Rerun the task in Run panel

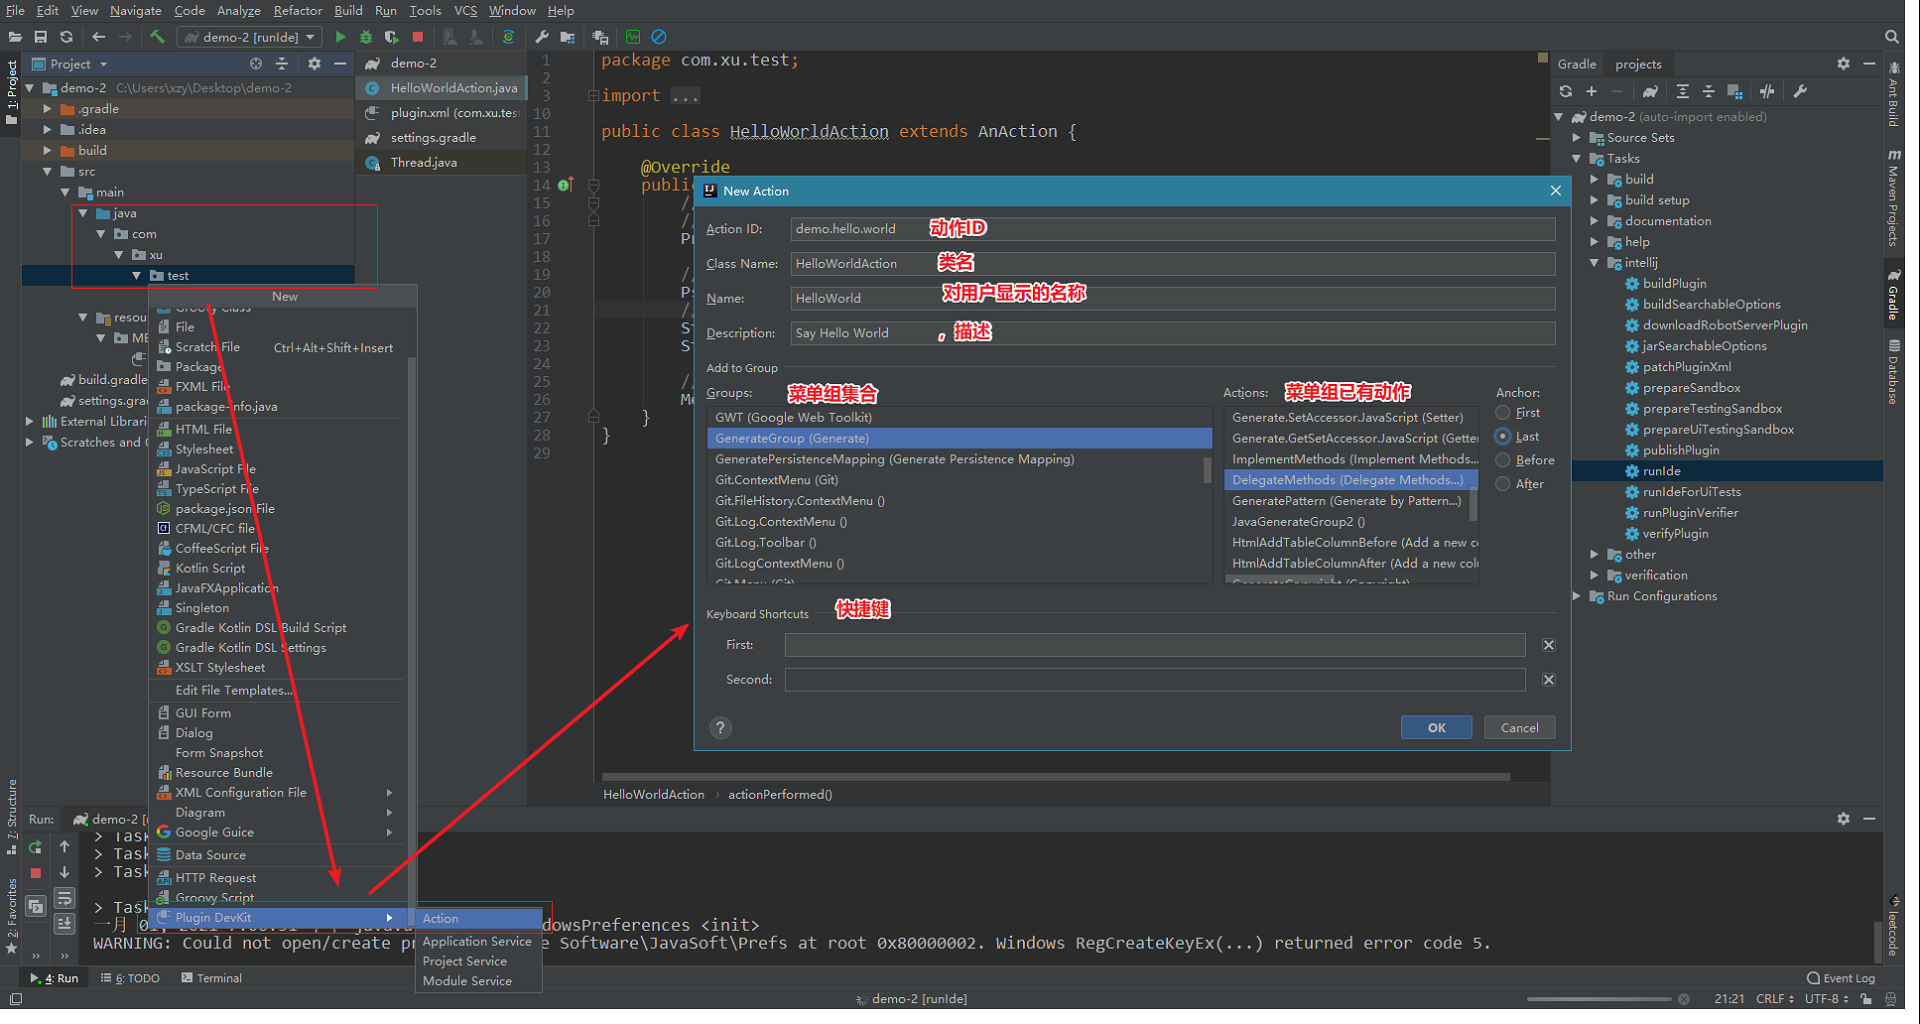coord(36,847)
